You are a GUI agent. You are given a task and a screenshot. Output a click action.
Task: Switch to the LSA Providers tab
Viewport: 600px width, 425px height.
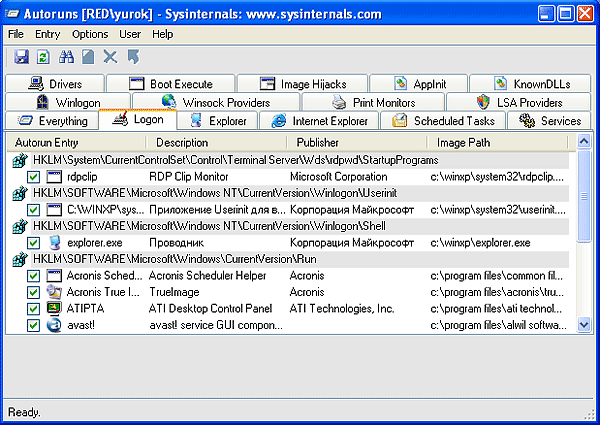pos(519,103)
